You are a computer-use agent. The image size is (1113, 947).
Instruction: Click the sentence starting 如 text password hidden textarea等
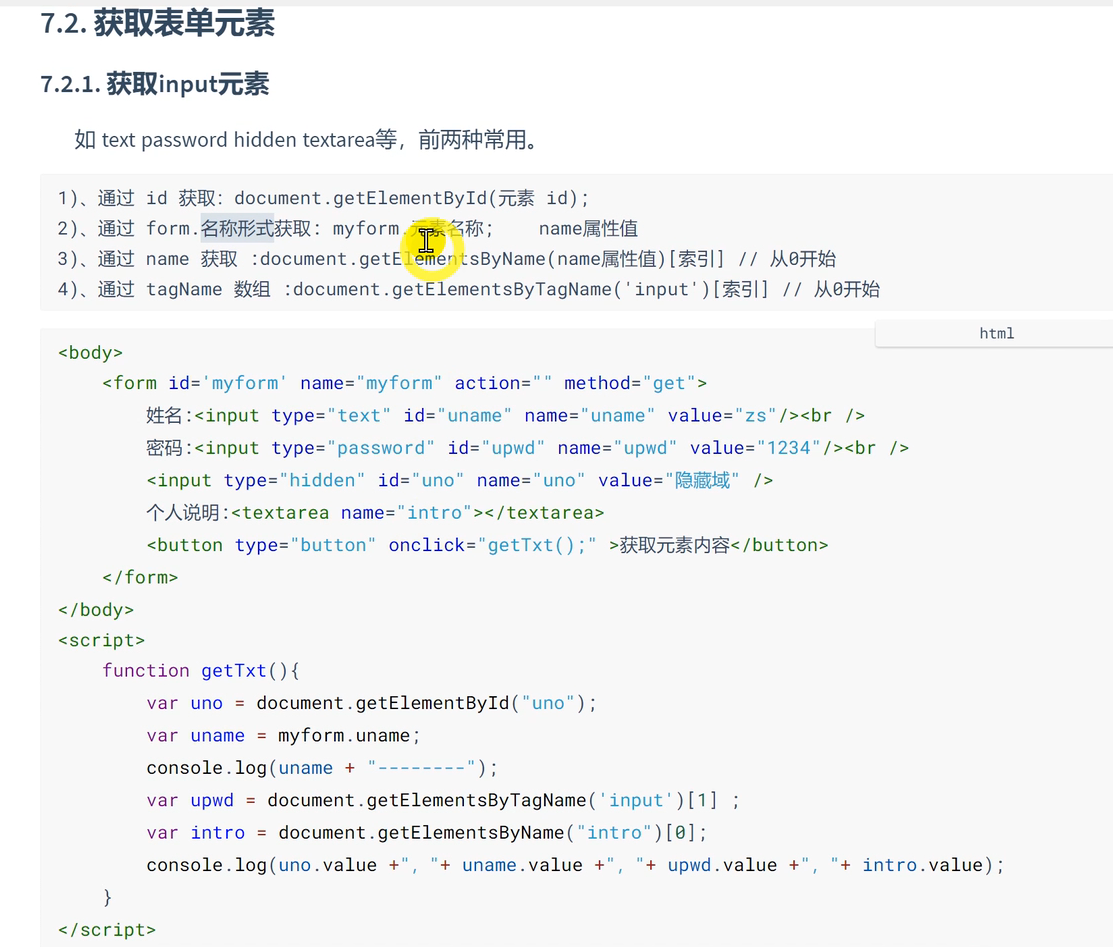tap(306, 139)
